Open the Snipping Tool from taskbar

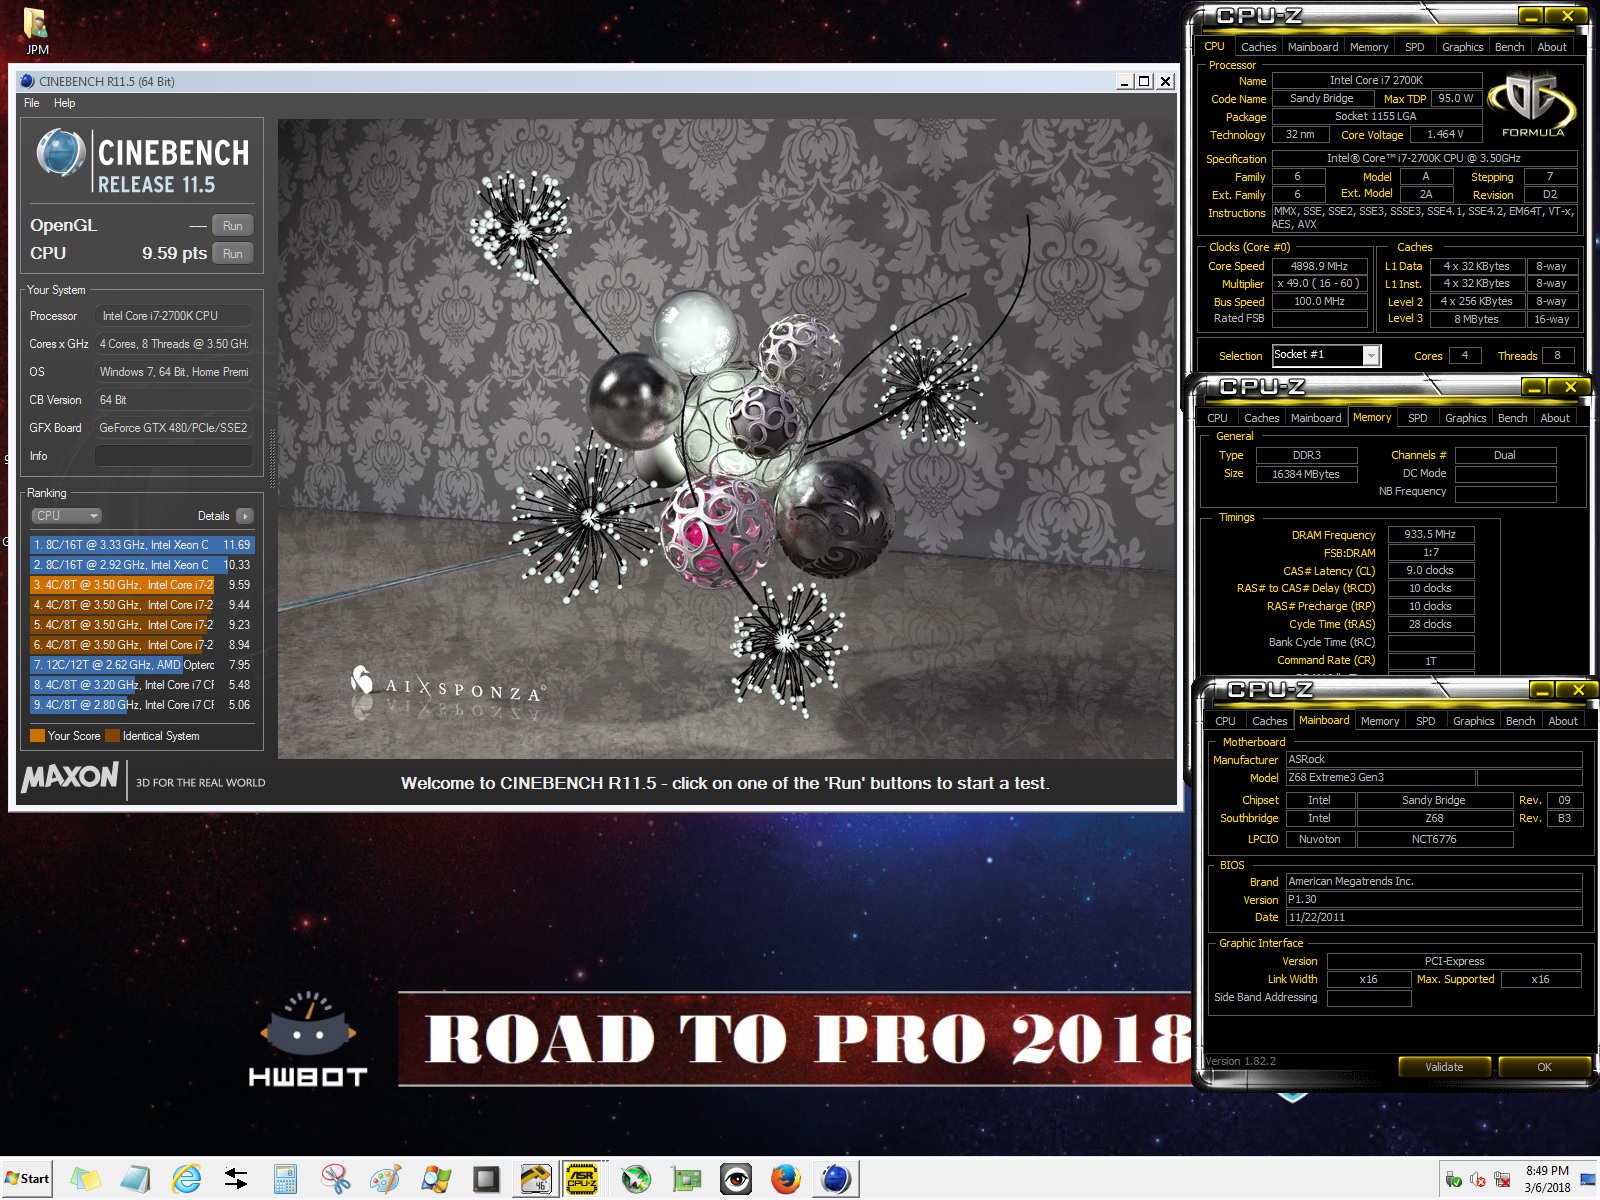[336, 1179]
